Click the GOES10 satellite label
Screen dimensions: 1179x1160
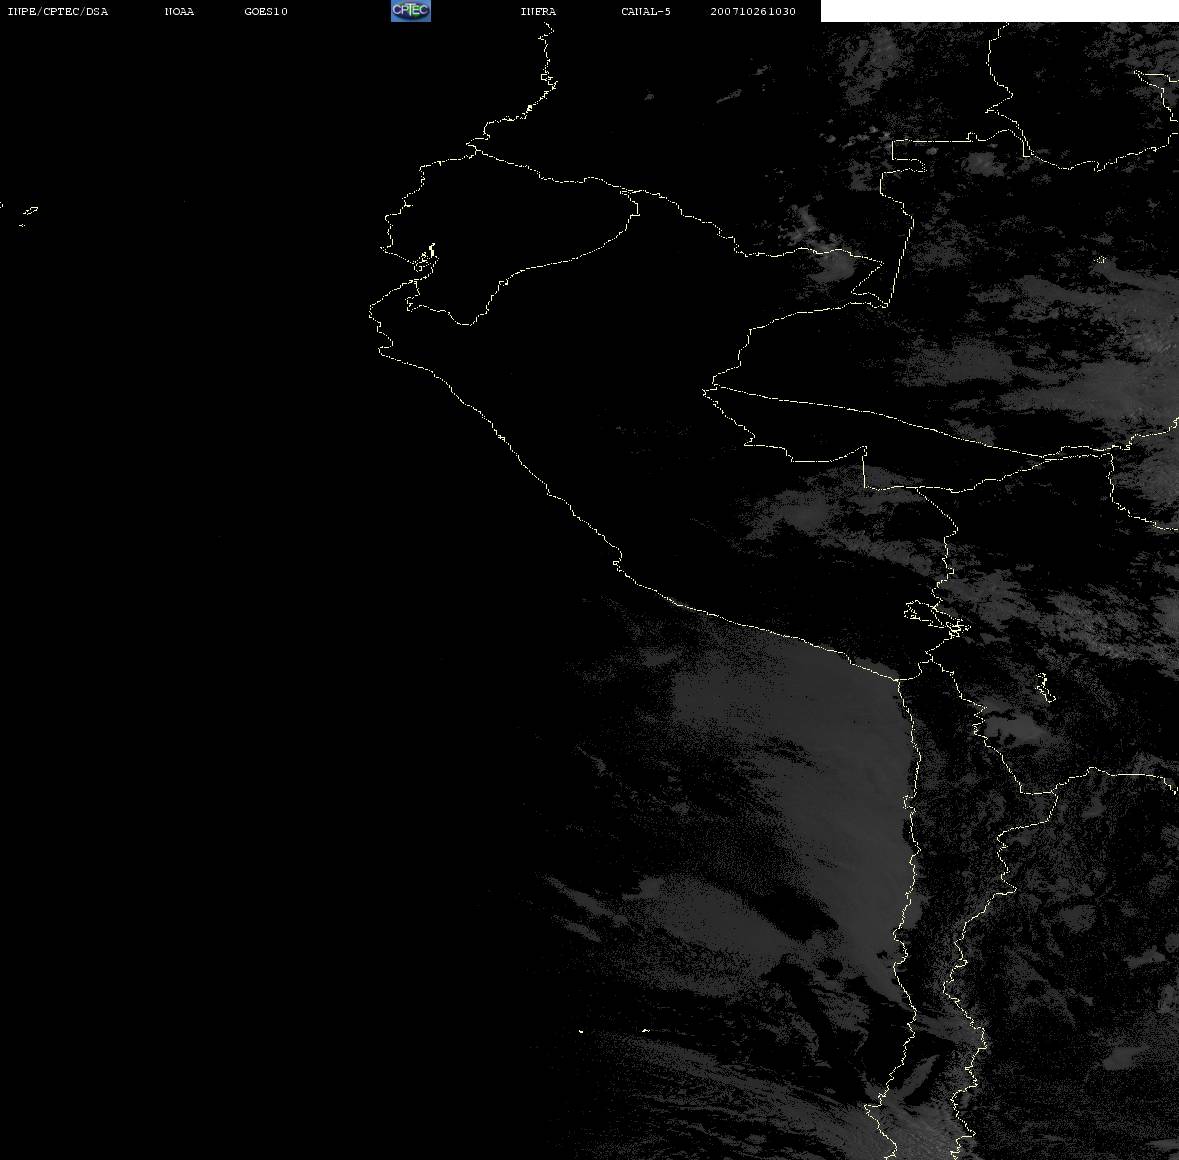click(266, 11)
